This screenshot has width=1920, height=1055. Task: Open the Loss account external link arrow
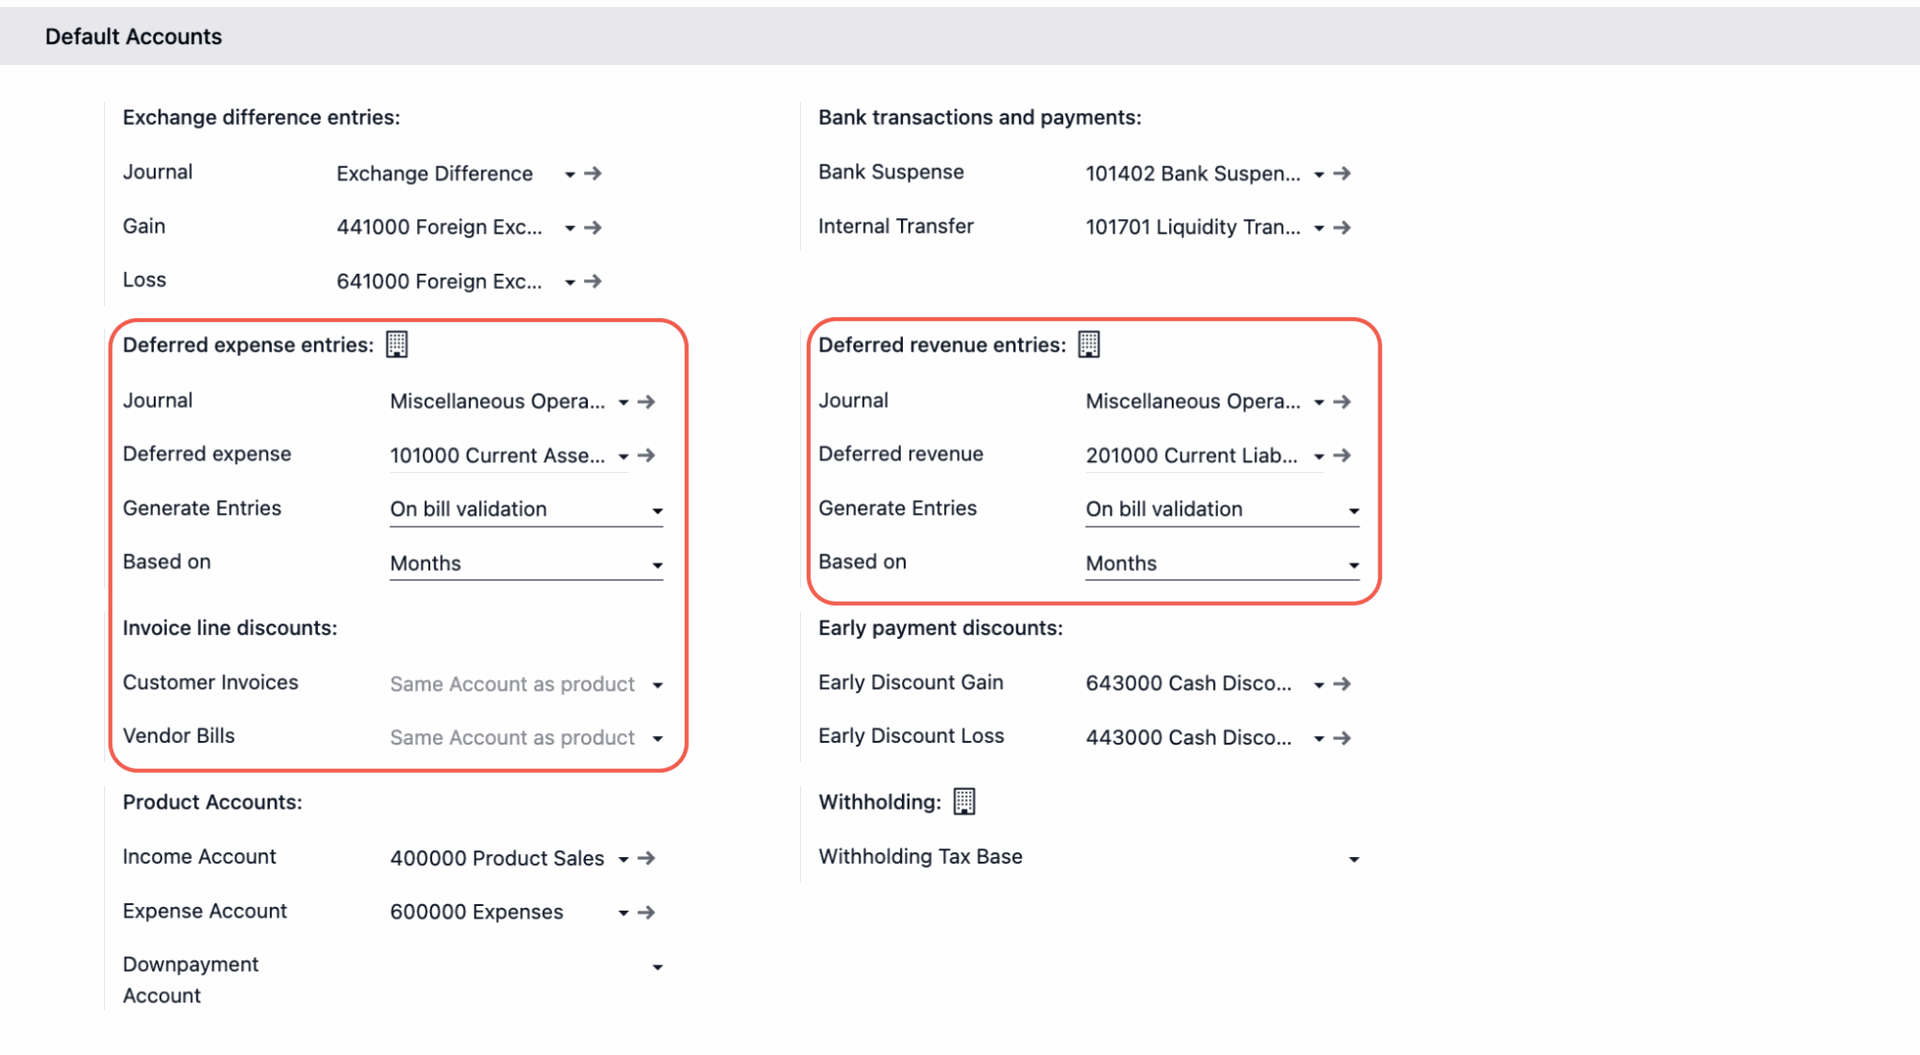[593, 282]
